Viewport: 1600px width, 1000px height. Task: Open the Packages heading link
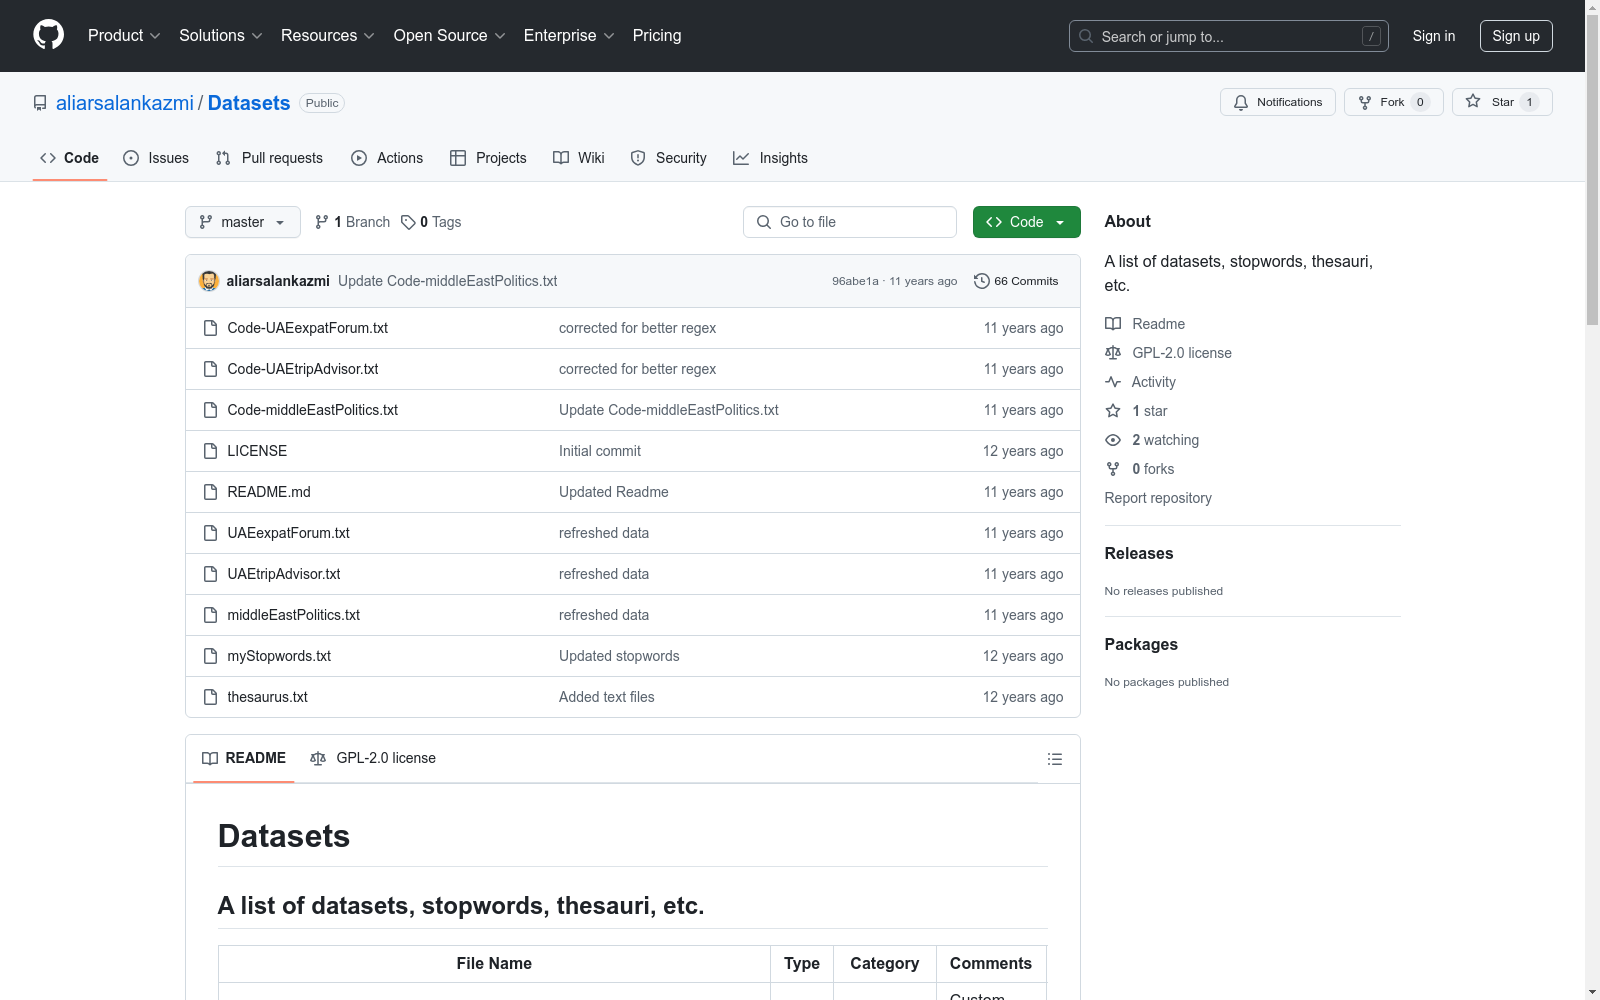coord(1141,644)
